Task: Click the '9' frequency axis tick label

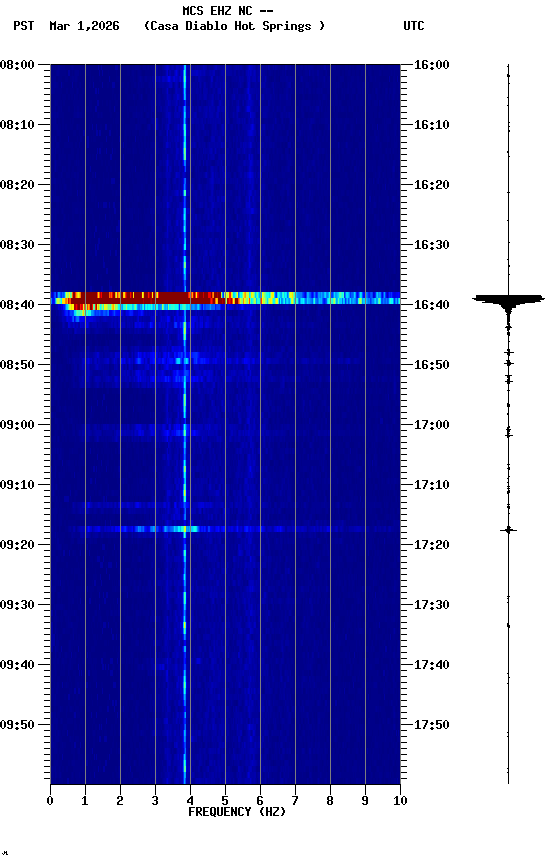Action: click(x=365, y=801)
